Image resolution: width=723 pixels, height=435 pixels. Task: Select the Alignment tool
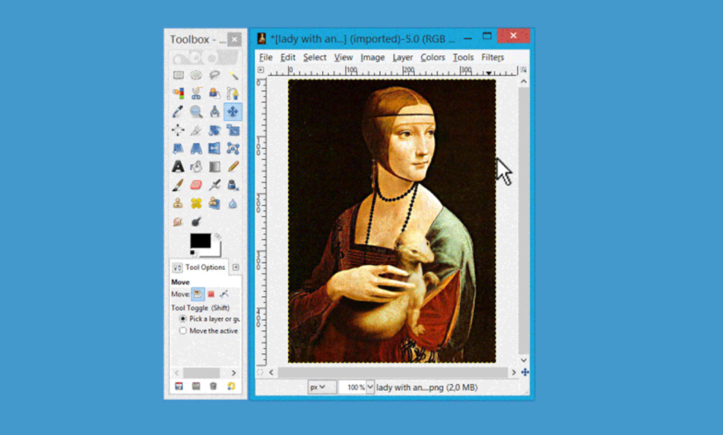(178, 130)
